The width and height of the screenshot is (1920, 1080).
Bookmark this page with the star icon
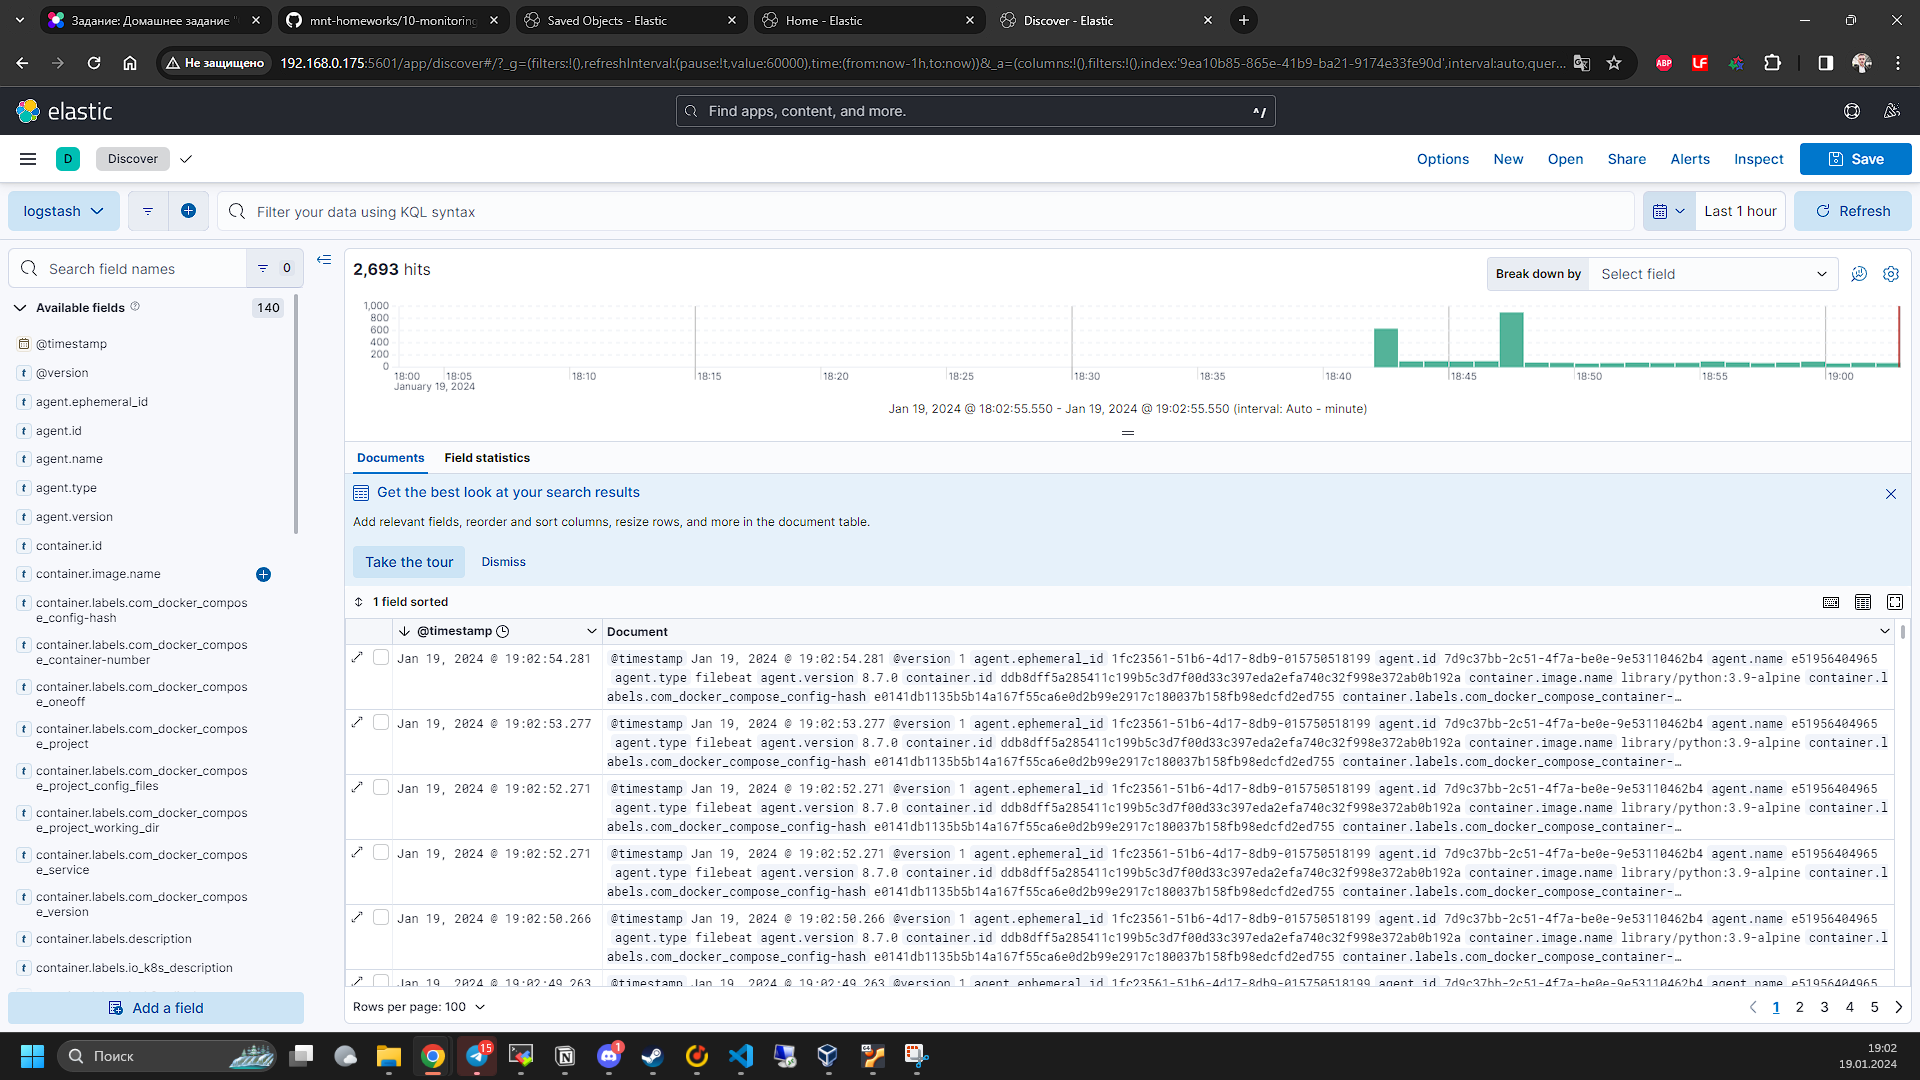point(1614,63)
